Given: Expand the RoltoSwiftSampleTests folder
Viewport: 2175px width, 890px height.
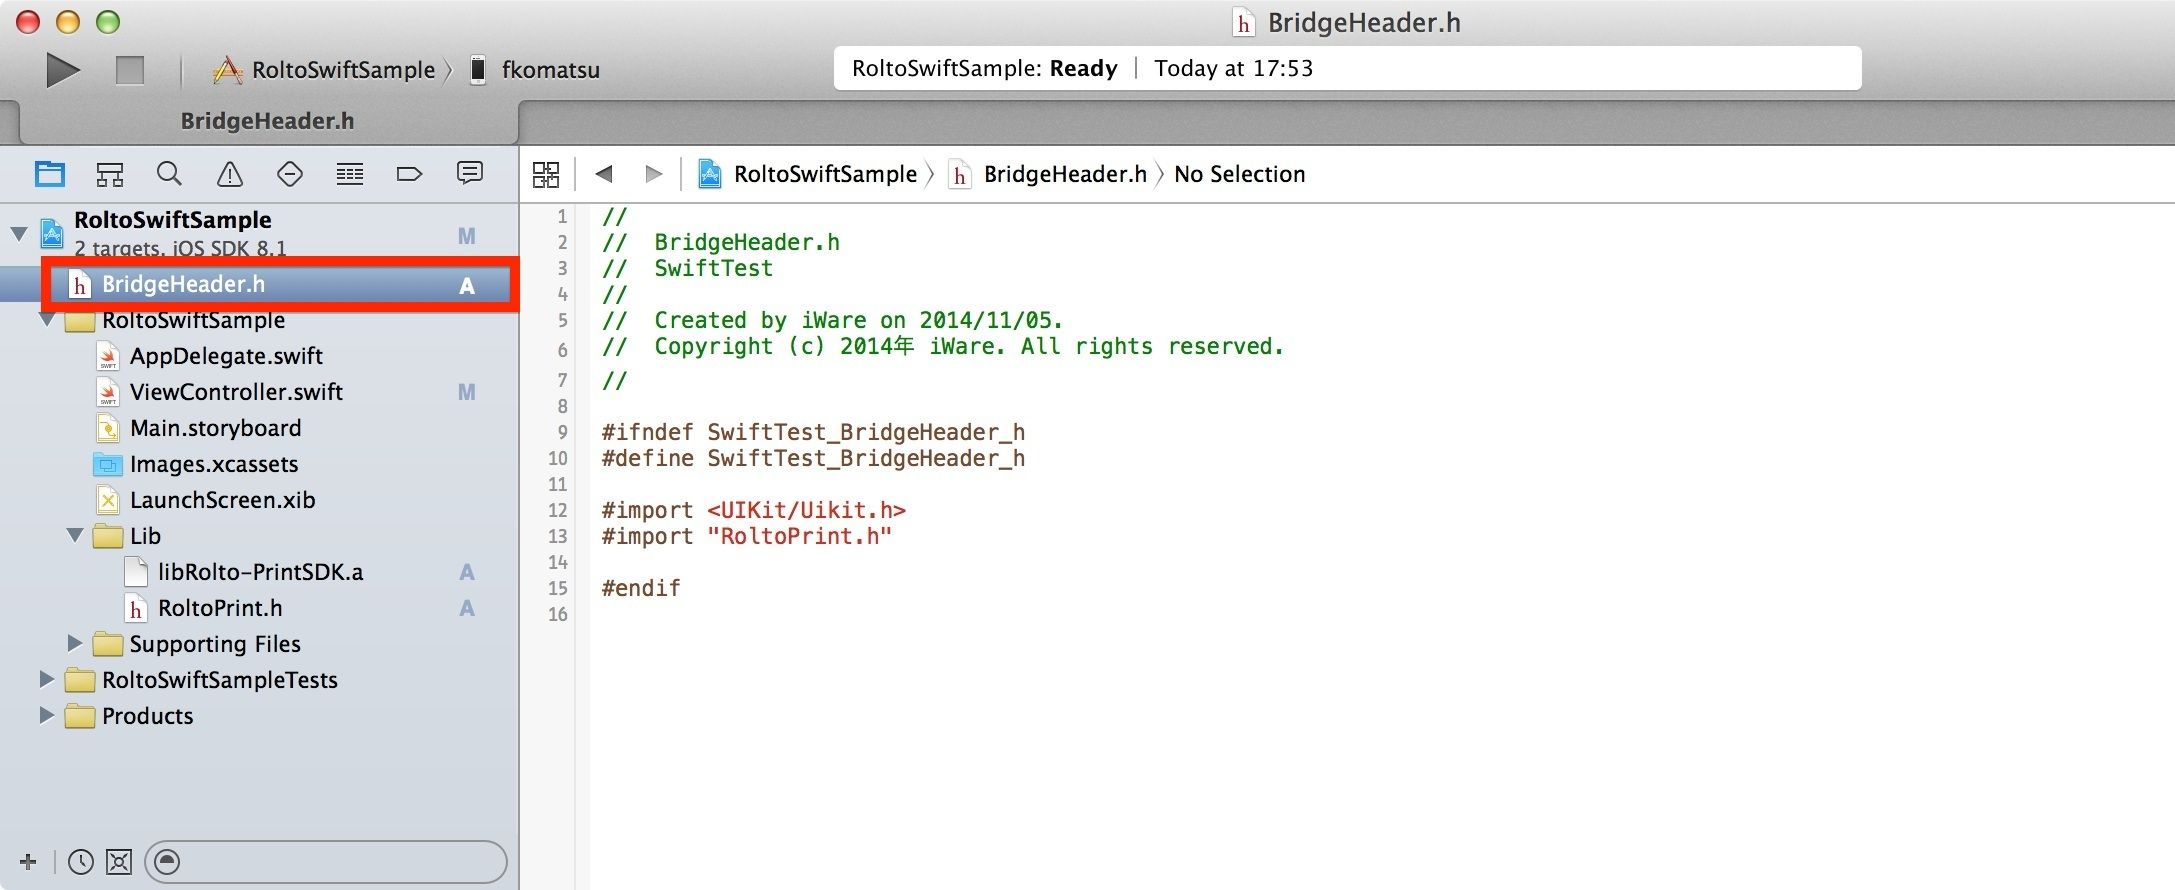Looking at the screenshot, I should click(46, 679).
